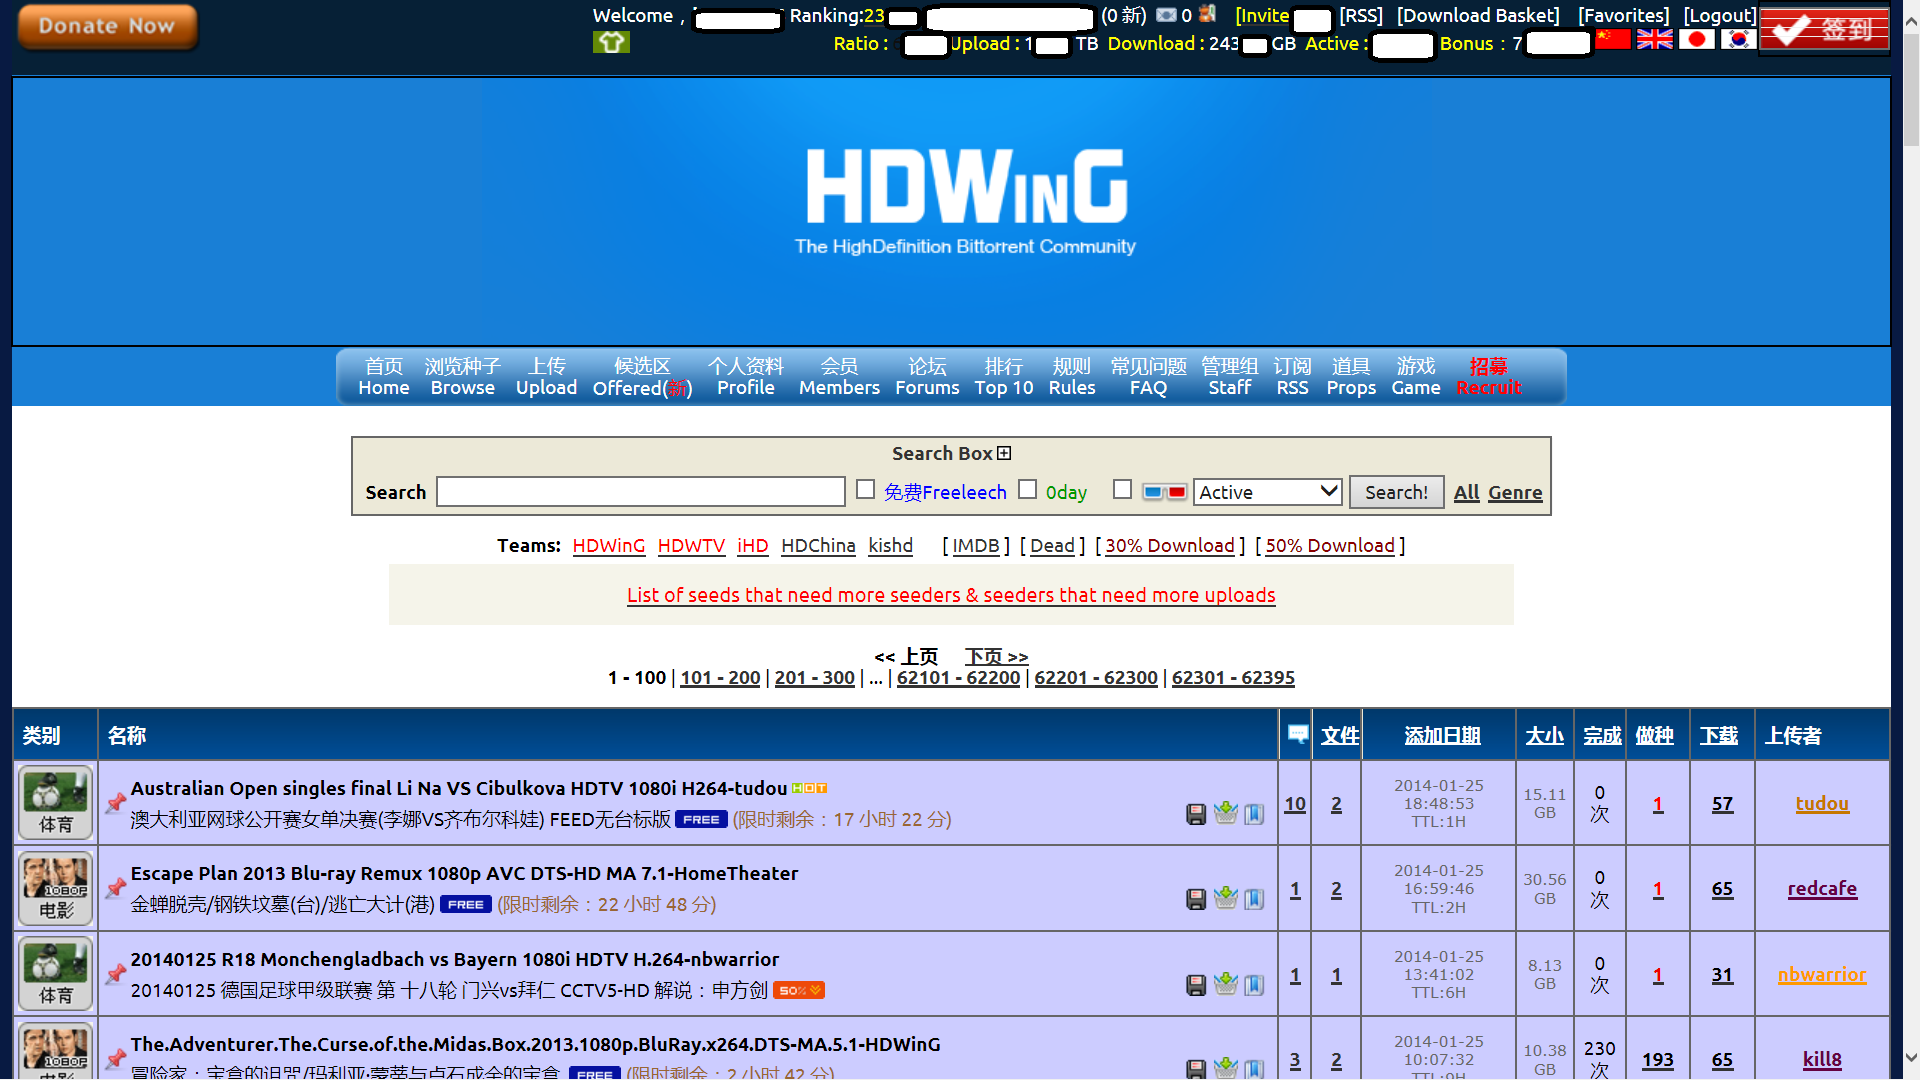Open the green shirt icon under Welcome
Image resolution: width=1920 pixels, height=1080 pixels.
(611, 42)
